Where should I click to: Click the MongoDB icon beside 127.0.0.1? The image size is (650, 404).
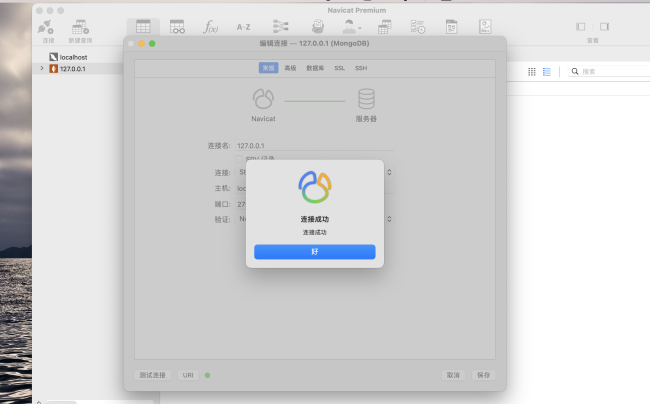pyautogui.click(x=53, y=69)
